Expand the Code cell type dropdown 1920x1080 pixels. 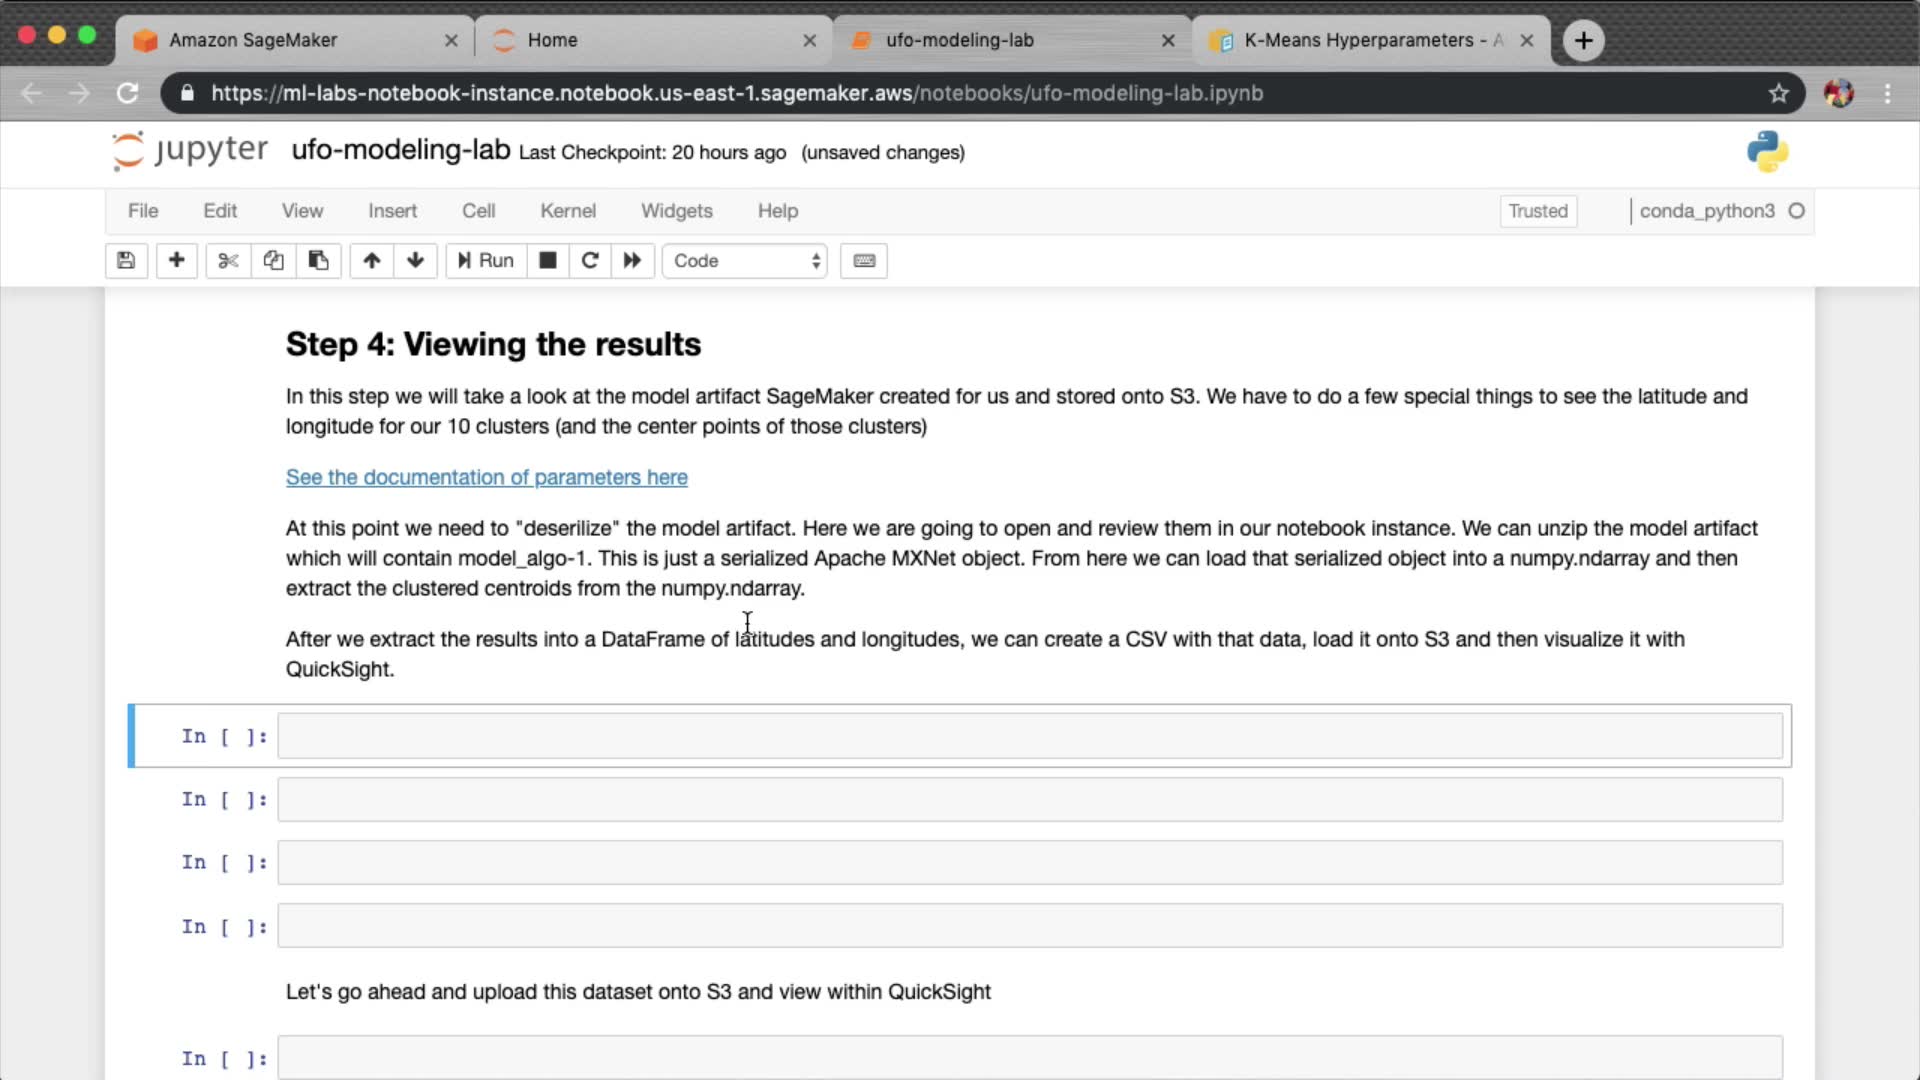tap(745, 261)
